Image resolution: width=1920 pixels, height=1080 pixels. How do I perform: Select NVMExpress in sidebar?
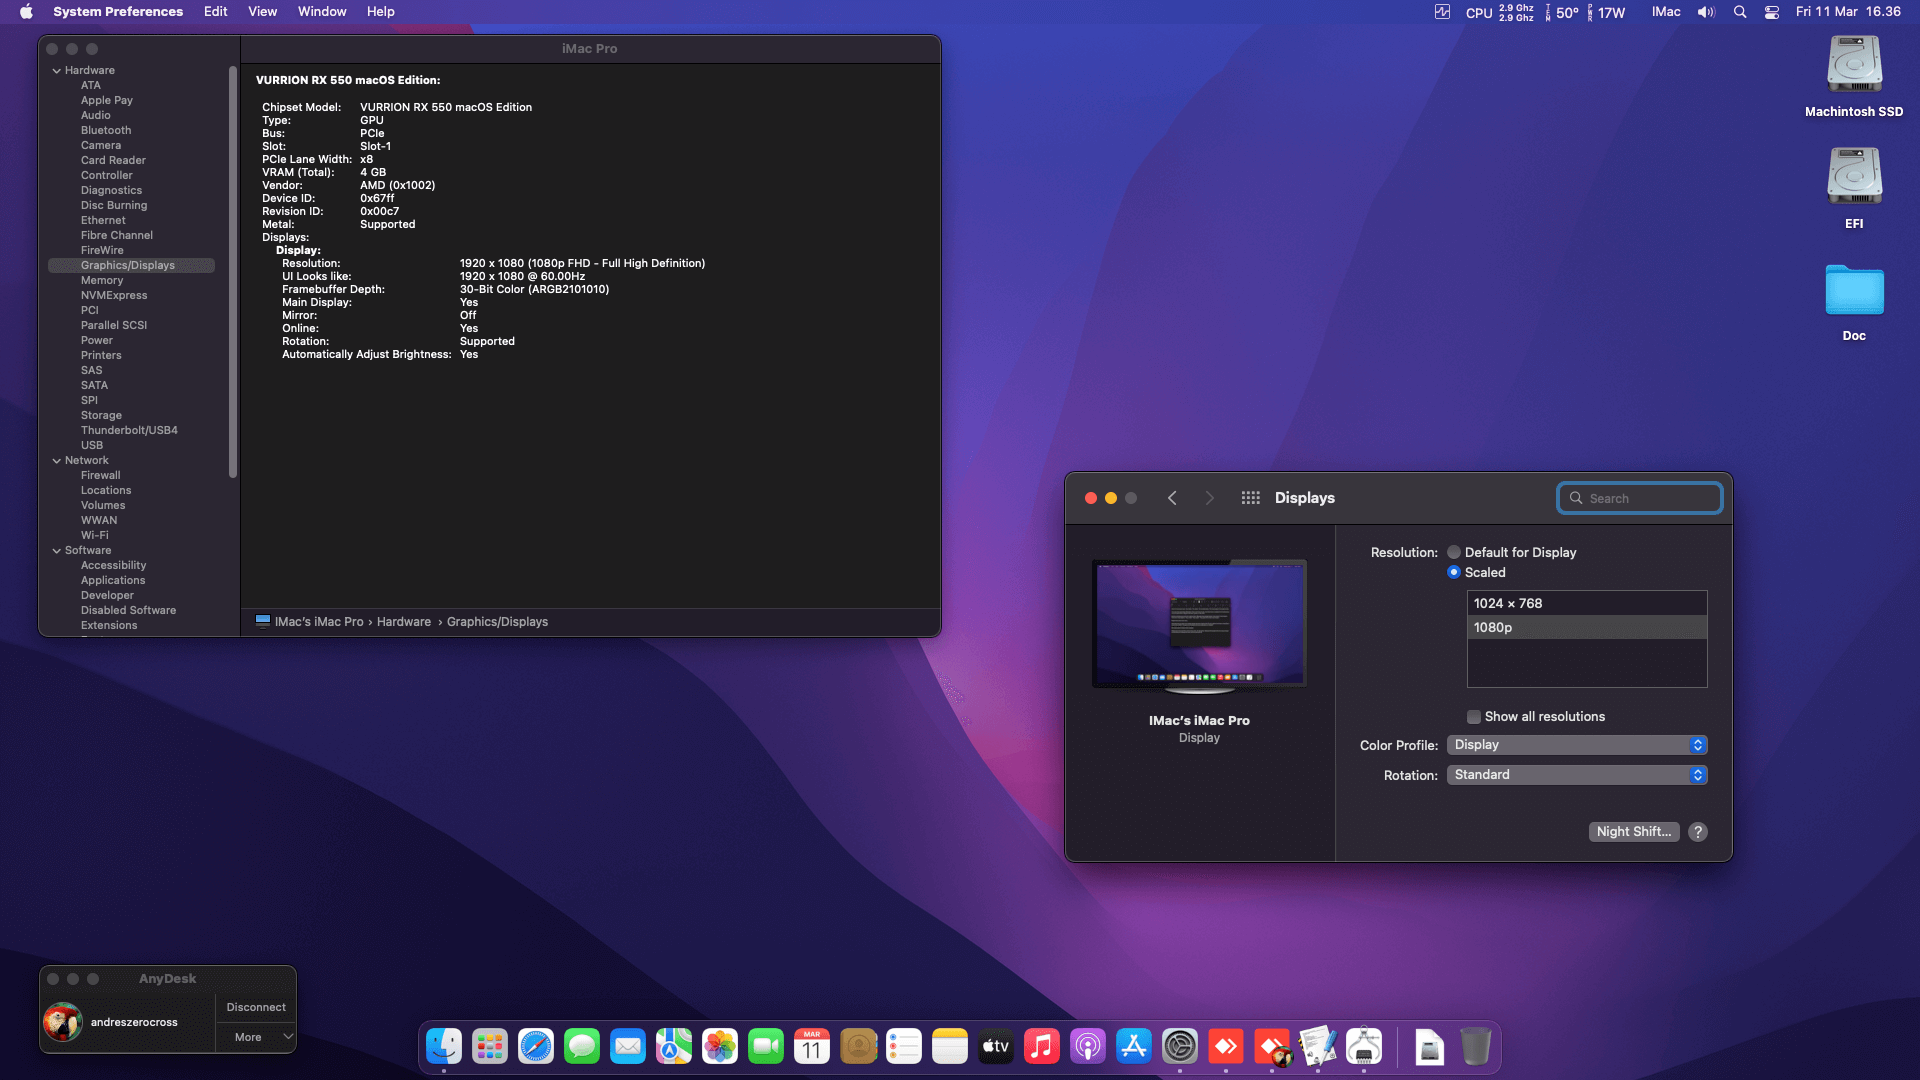click(x=114, y=296)
